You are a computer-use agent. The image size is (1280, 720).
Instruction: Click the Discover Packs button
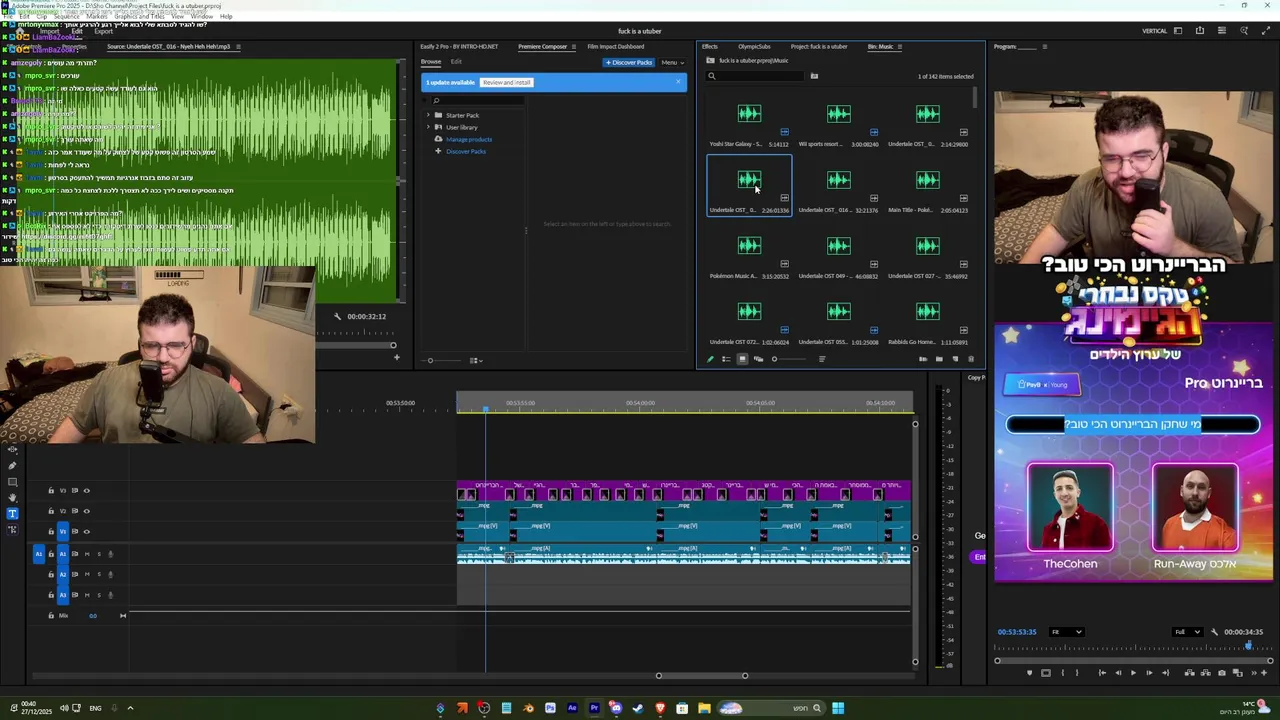pyautogui.click(x=629, y=62)
